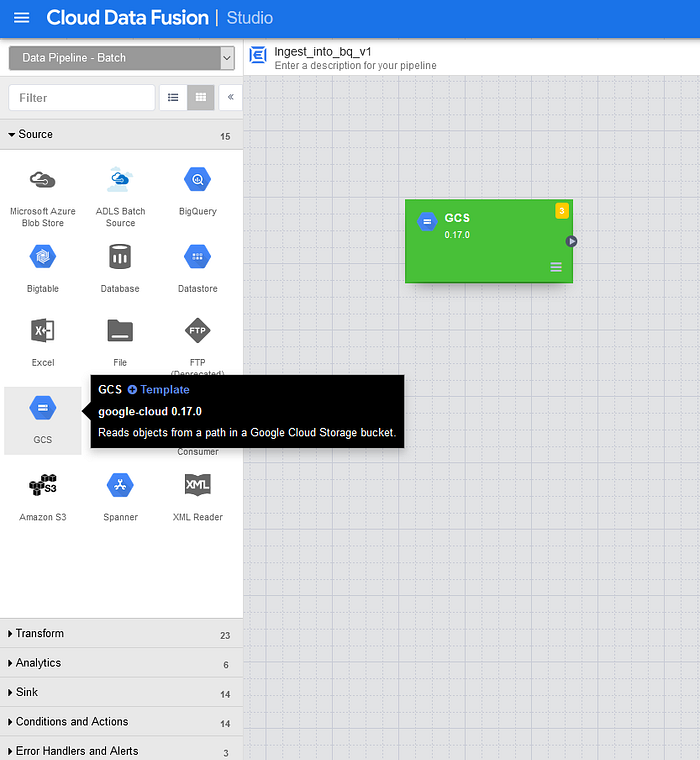Click the pipeline icon beside Ingest_into_bq_v1
The image size is (700, 760).
[x=258, y=55]
